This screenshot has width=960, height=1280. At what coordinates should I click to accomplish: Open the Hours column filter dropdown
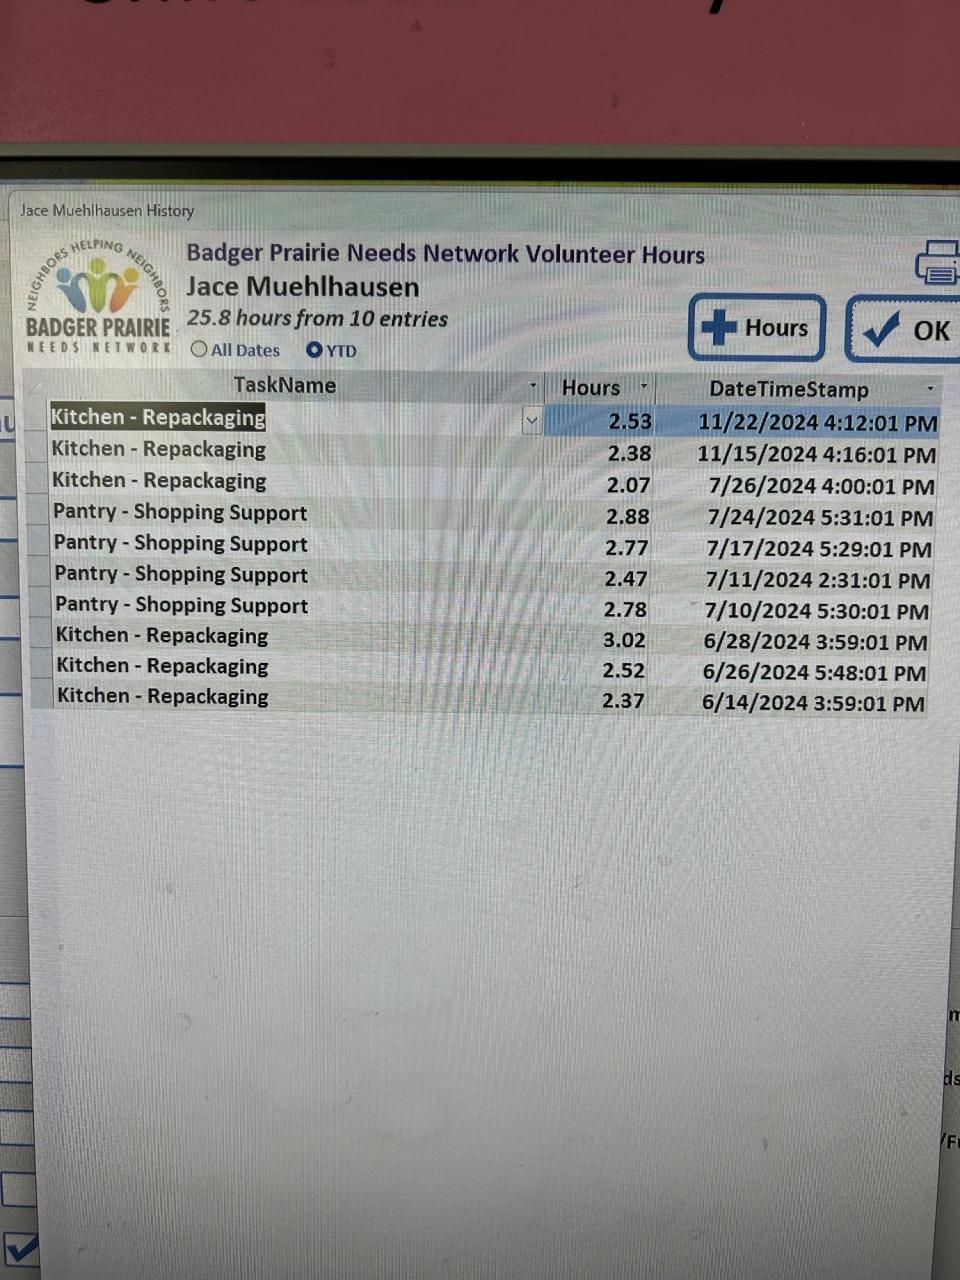click(x=644, y=386)
